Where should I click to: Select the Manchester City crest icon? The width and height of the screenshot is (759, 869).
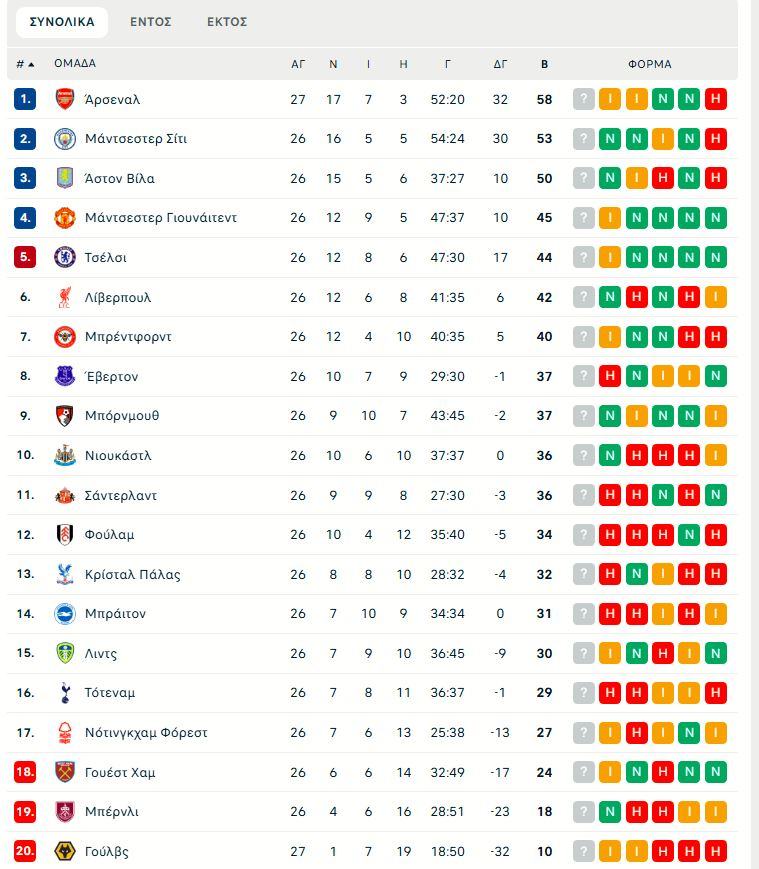(63, 138)
